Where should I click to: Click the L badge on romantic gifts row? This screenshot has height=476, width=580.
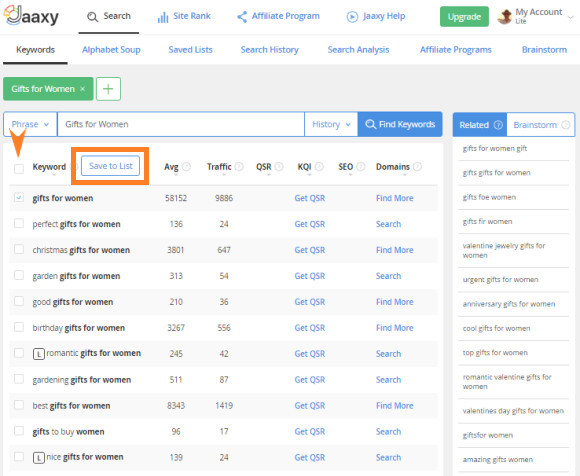[39, 354]
